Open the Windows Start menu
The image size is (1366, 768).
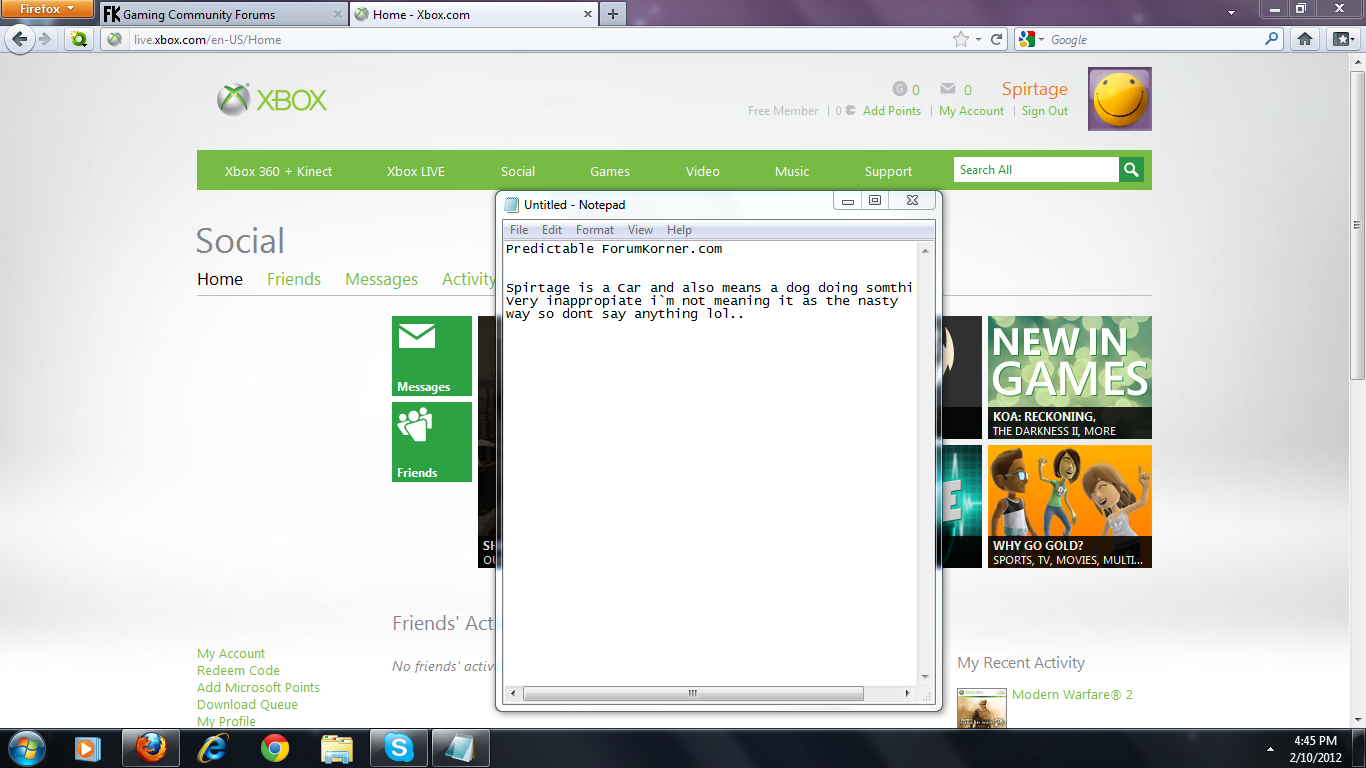(25, 748)
